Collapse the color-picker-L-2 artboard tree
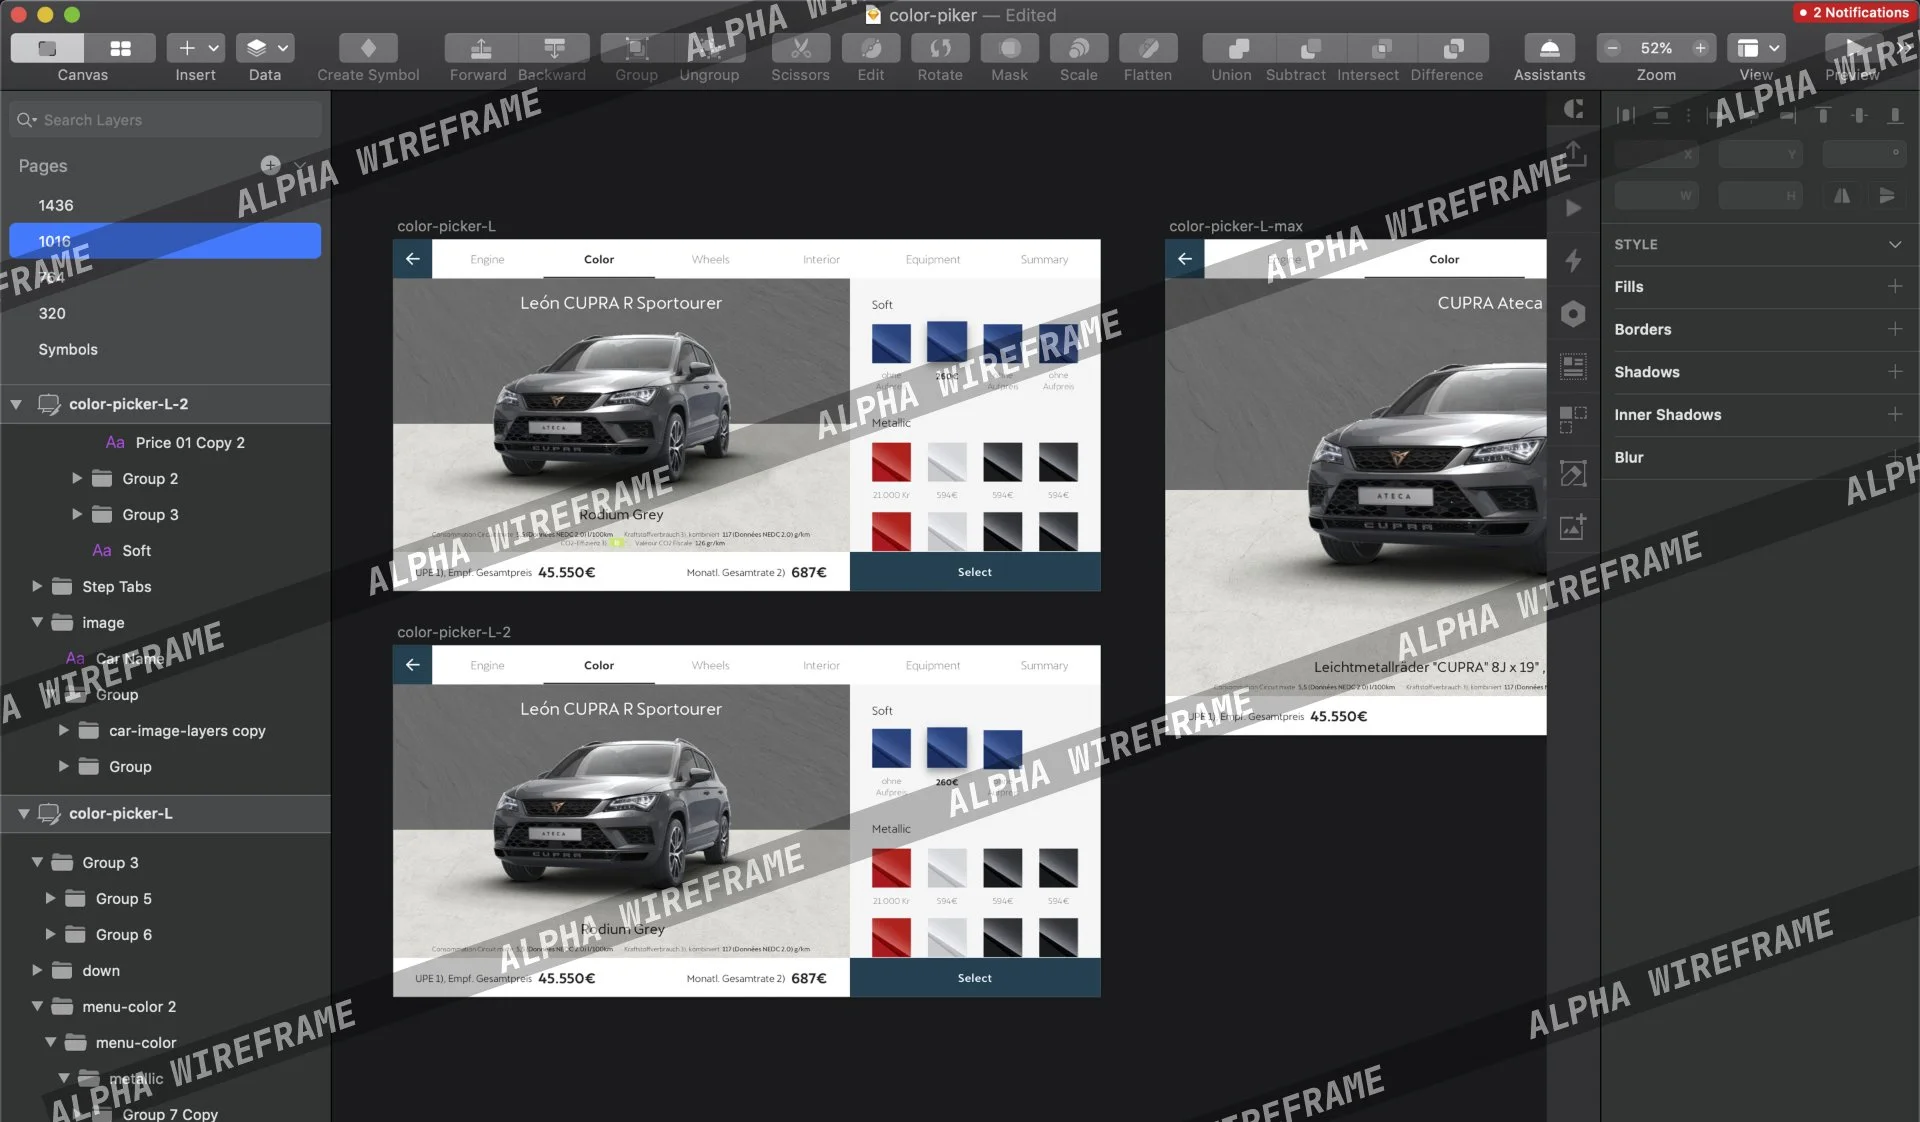The image size is (1920, 1122). click(16, 404)
